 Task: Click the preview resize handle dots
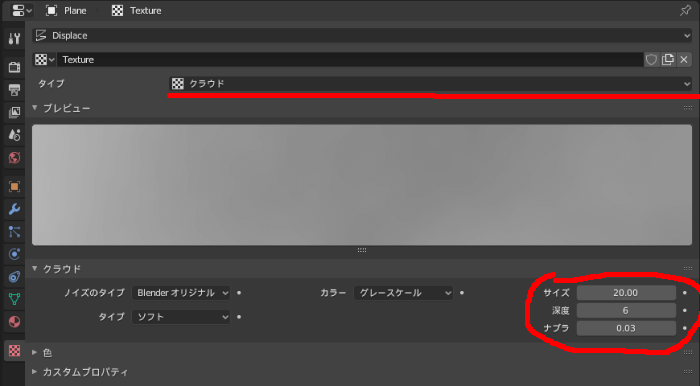point(362,250)
